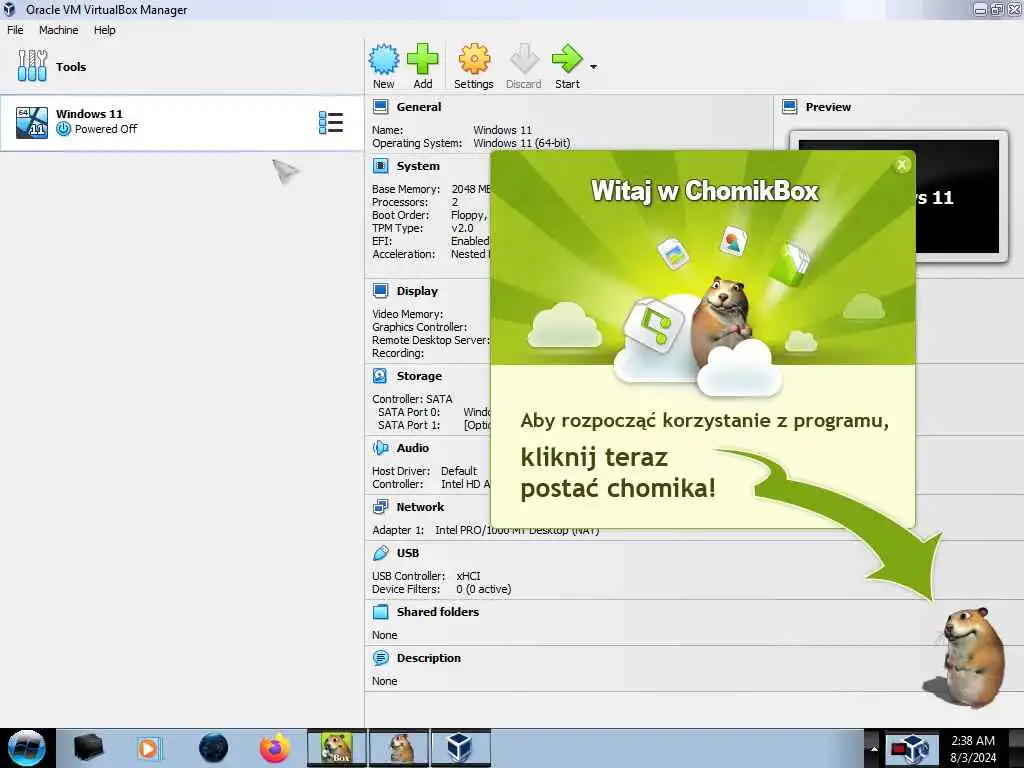Close the ChomikBox welcome popup

click(x=902, y=165)
